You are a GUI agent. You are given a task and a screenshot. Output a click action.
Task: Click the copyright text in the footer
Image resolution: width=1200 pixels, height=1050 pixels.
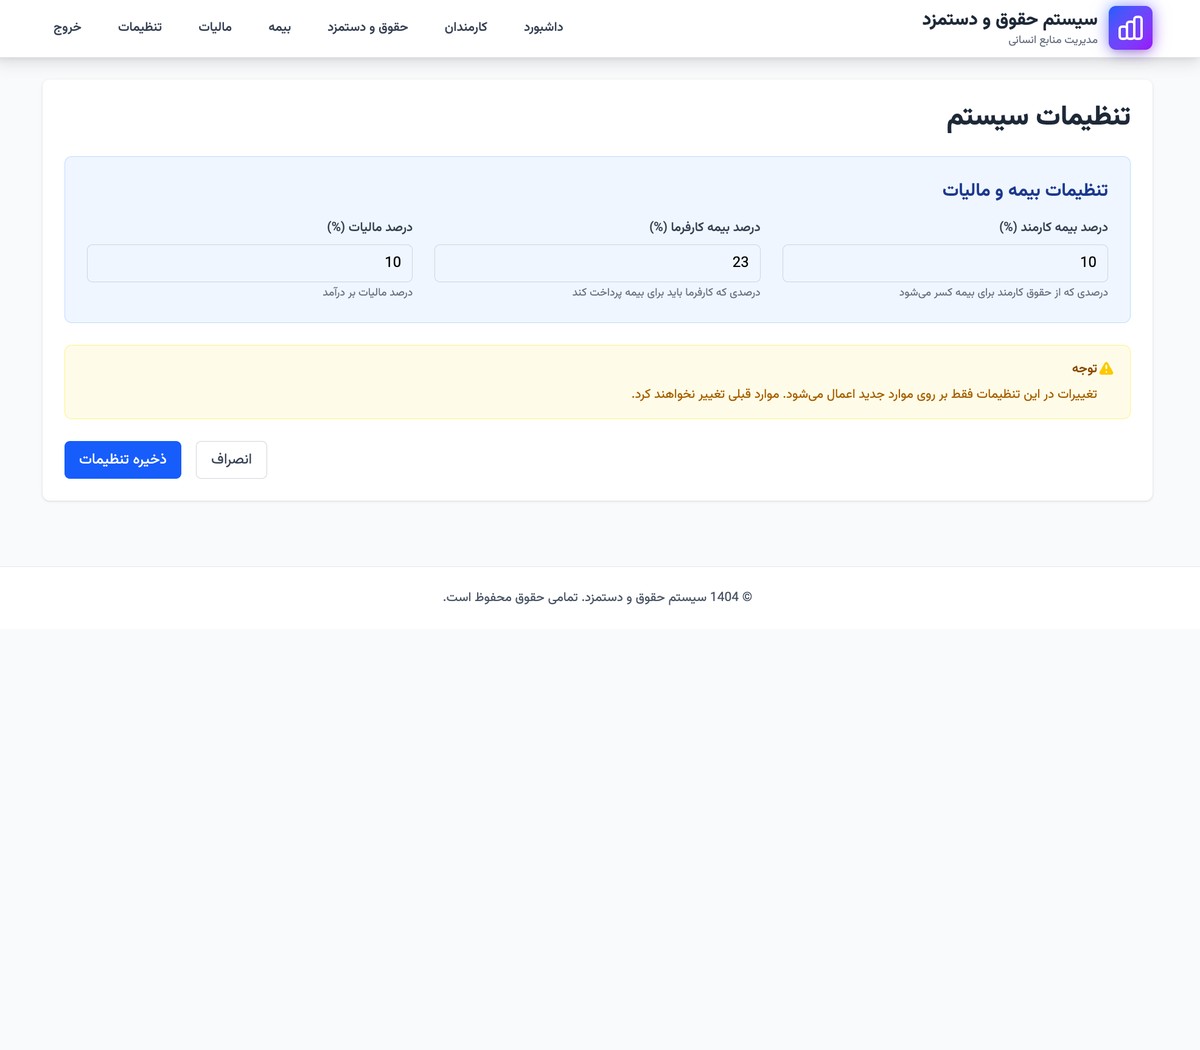597,597
